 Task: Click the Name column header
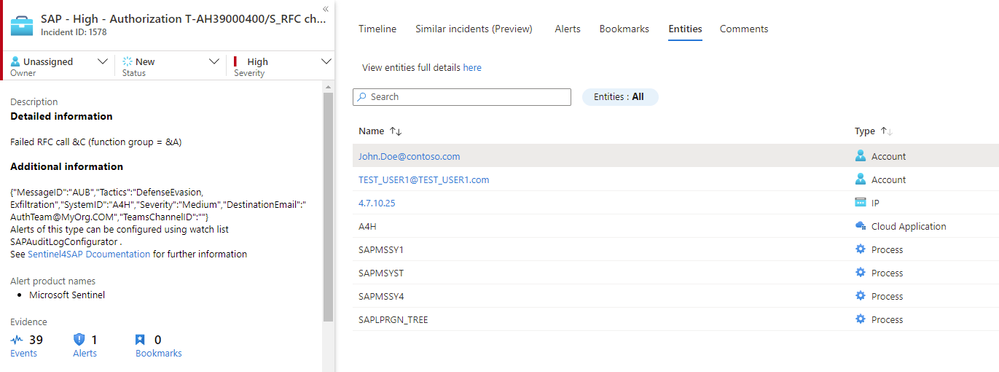[x=371, y=131]
